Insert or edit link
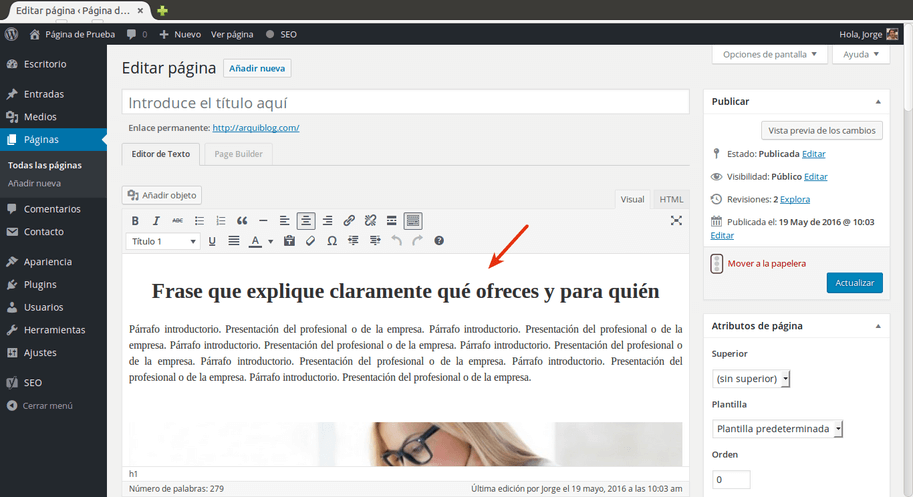Screen dimensions: 913x497 pos(349,221)
